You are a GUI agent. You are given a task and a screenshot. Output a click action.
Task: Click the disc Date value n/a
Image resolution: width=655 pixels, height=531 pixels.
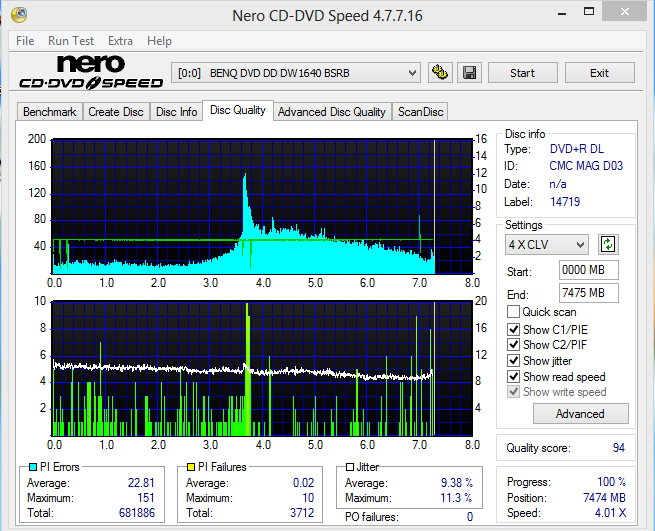click(558, 184)
